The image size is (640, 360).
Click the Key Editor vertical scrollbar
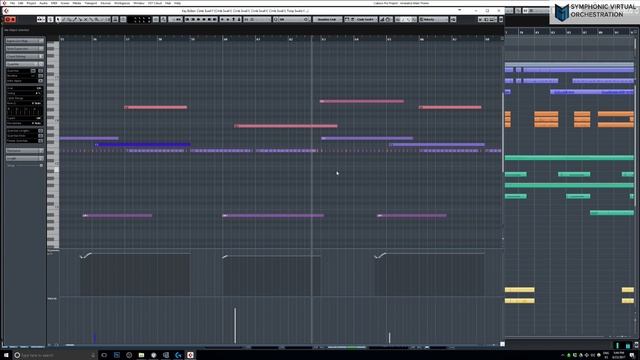click(x=502, y=133)
